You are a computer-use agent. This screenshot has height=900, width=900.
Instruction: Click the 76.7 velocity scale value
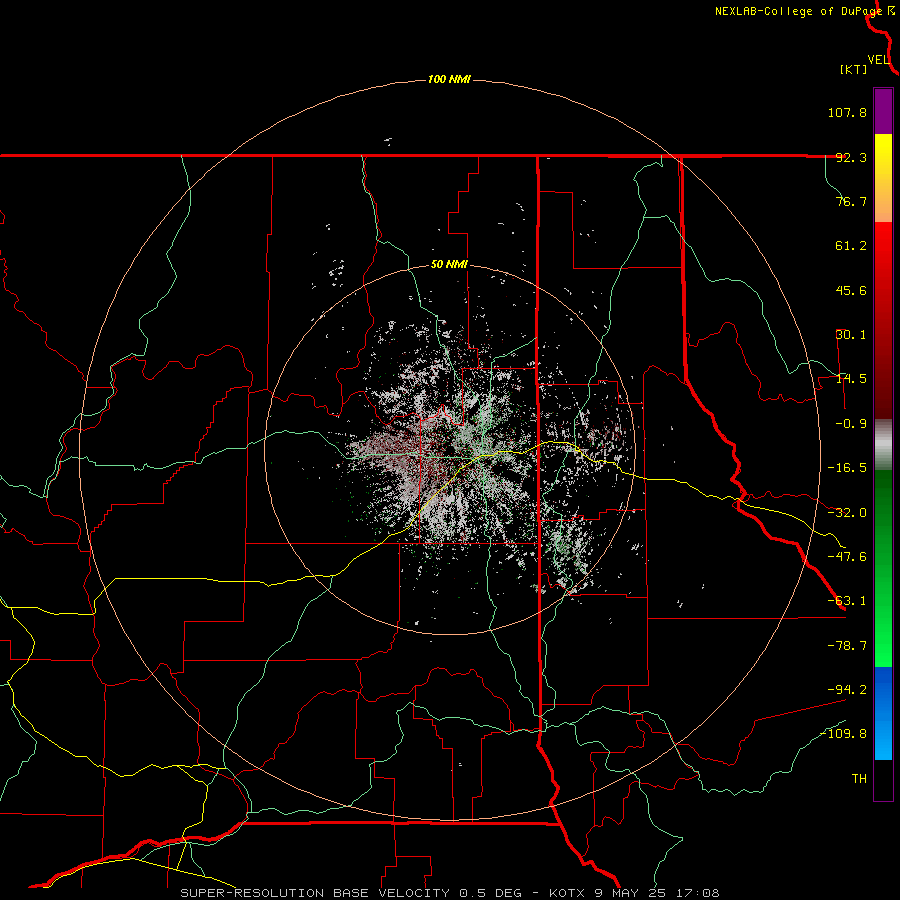tap(851, 201)
